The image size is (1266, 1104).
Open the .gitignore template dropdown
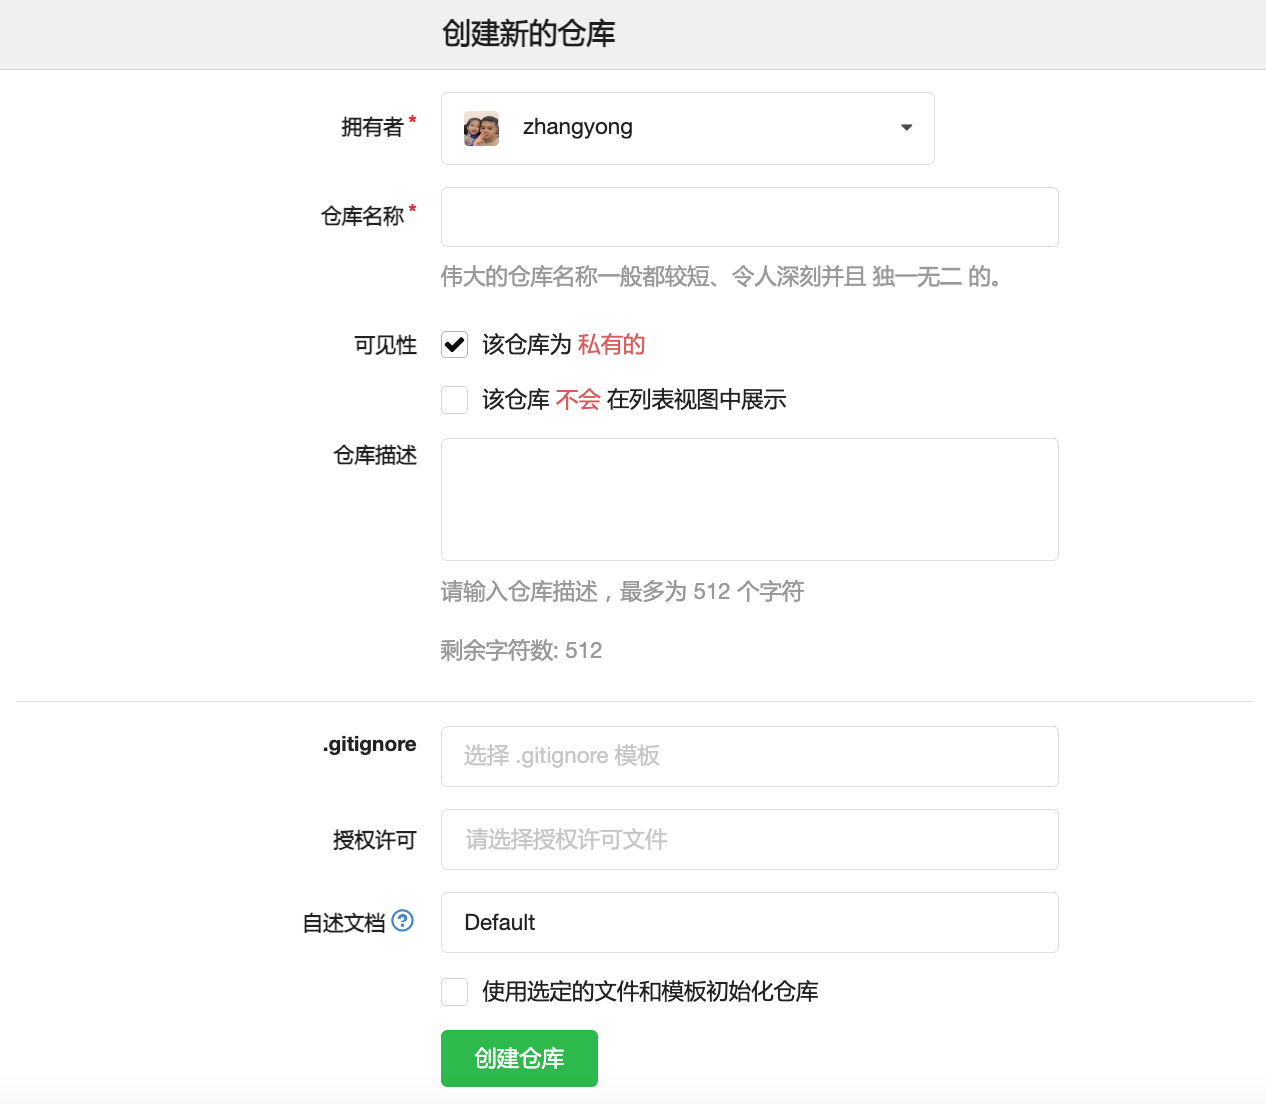click(x=749, y=756)
